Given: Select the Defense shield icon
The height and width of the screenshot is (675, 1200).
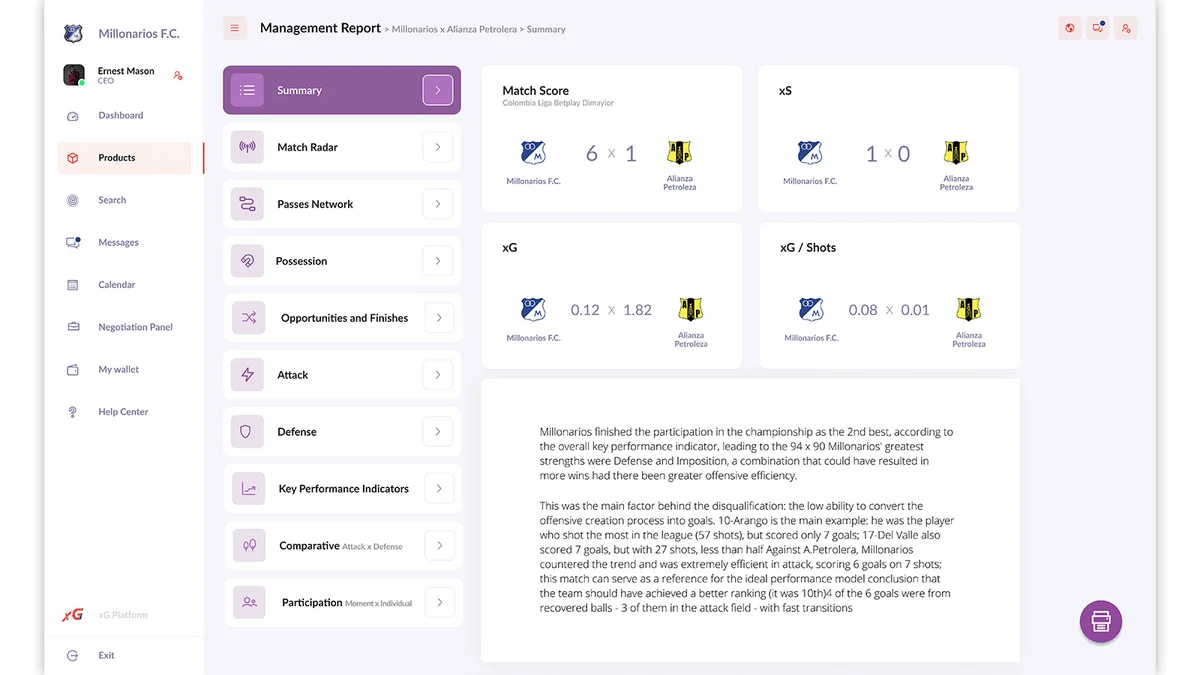Looking at the screenshot, I should (x=247, y=431).
